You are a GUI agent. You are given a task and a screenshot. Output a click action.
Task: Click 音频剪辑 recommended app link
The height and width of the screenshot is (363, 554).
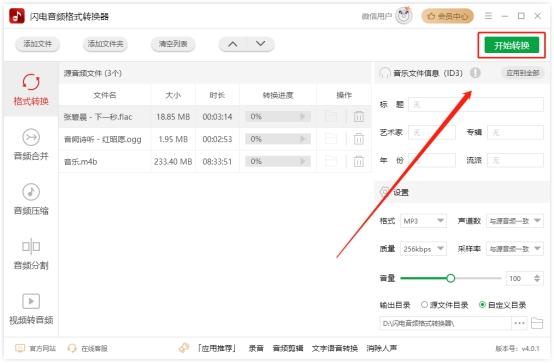coord(288,349)
